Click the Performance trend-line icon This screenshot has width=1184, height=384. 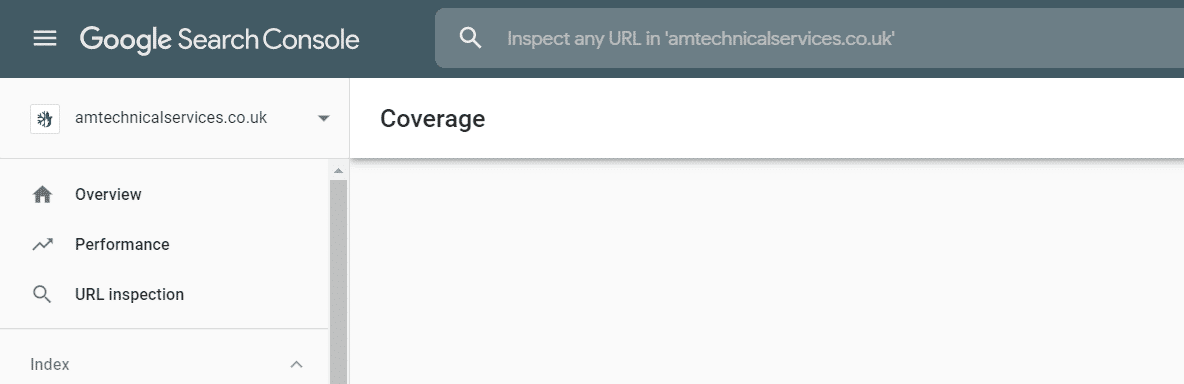tap(42, 244)
